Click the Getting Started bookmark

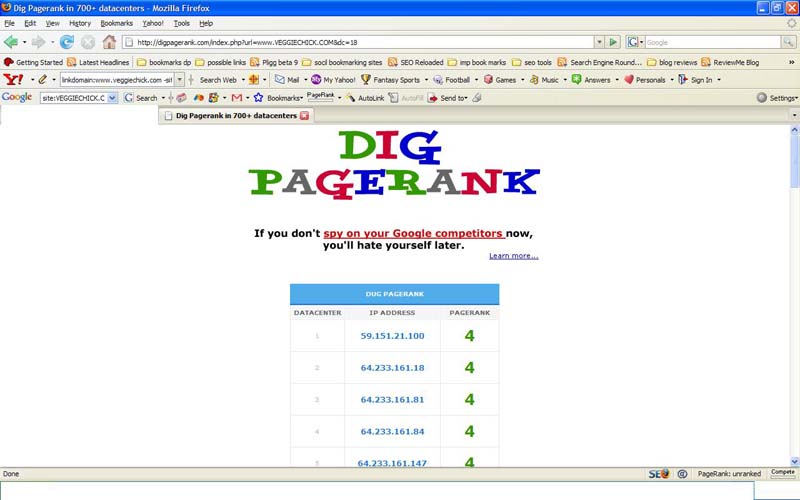click(33, 62)
